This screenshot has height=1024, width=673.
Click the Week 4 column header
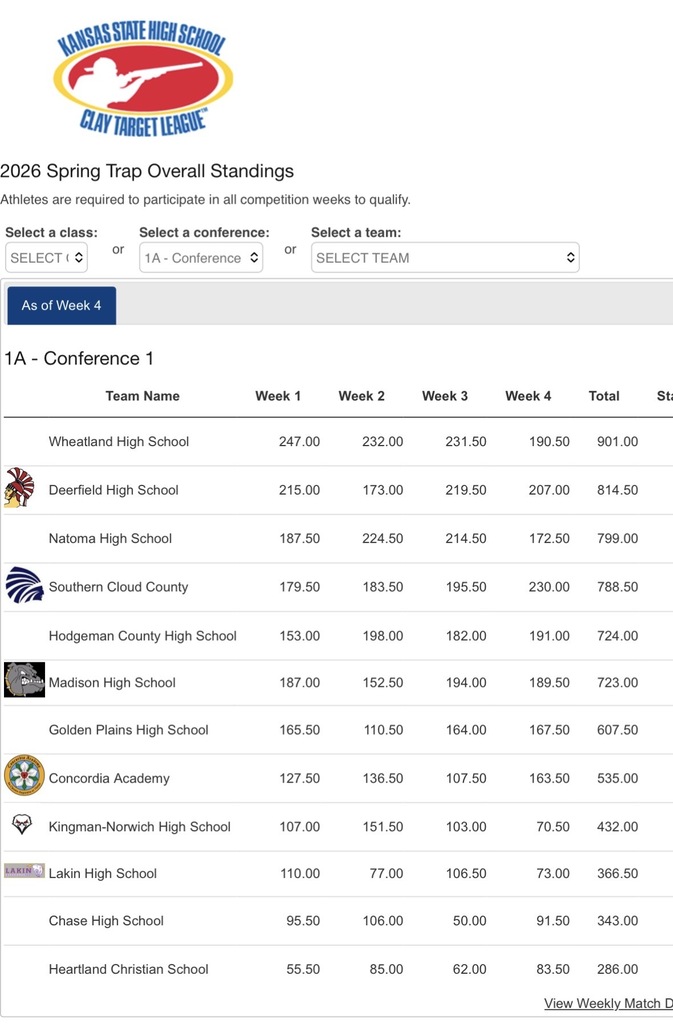point(528,396)
